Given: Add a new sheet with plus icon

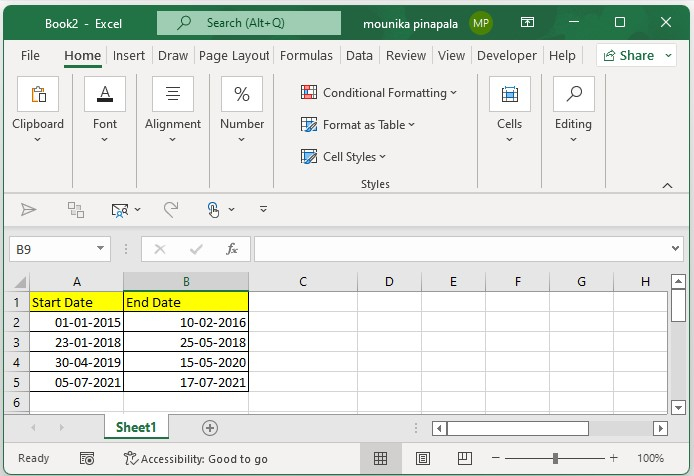Looking at the screenshot, I should (x=210, y=428).
